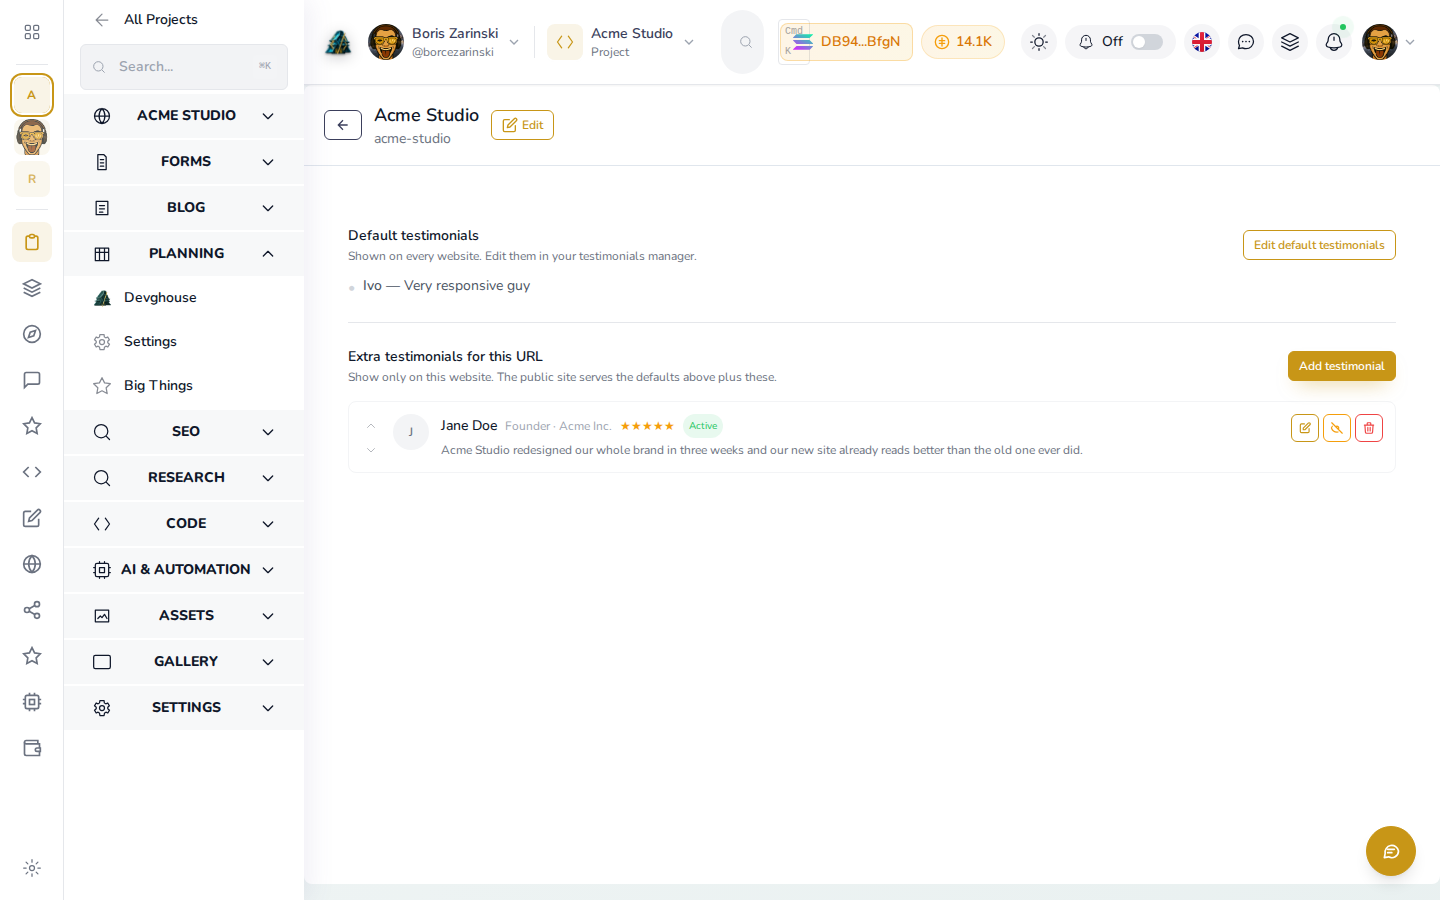Click the Edit button next to Acme Studio

pyautogui.click(x=522, y=125)
